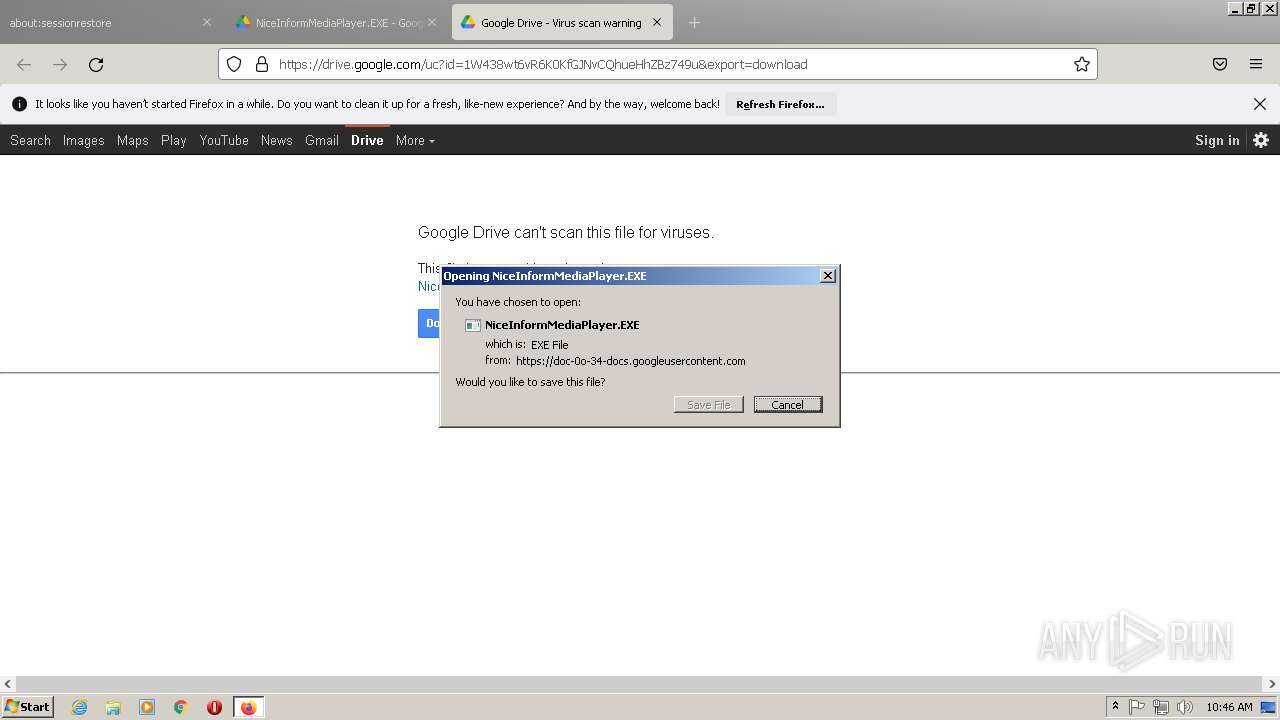Click the 'can't scan this file' heading

(566, 232)
